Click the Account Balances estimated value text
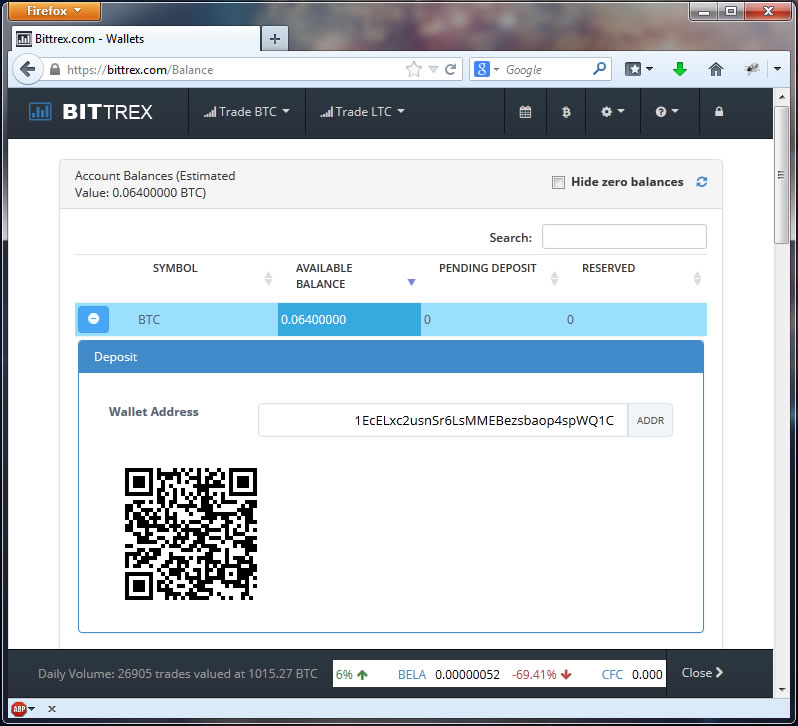The width and height of the screenshot is (798, 726). coord(155,184)
